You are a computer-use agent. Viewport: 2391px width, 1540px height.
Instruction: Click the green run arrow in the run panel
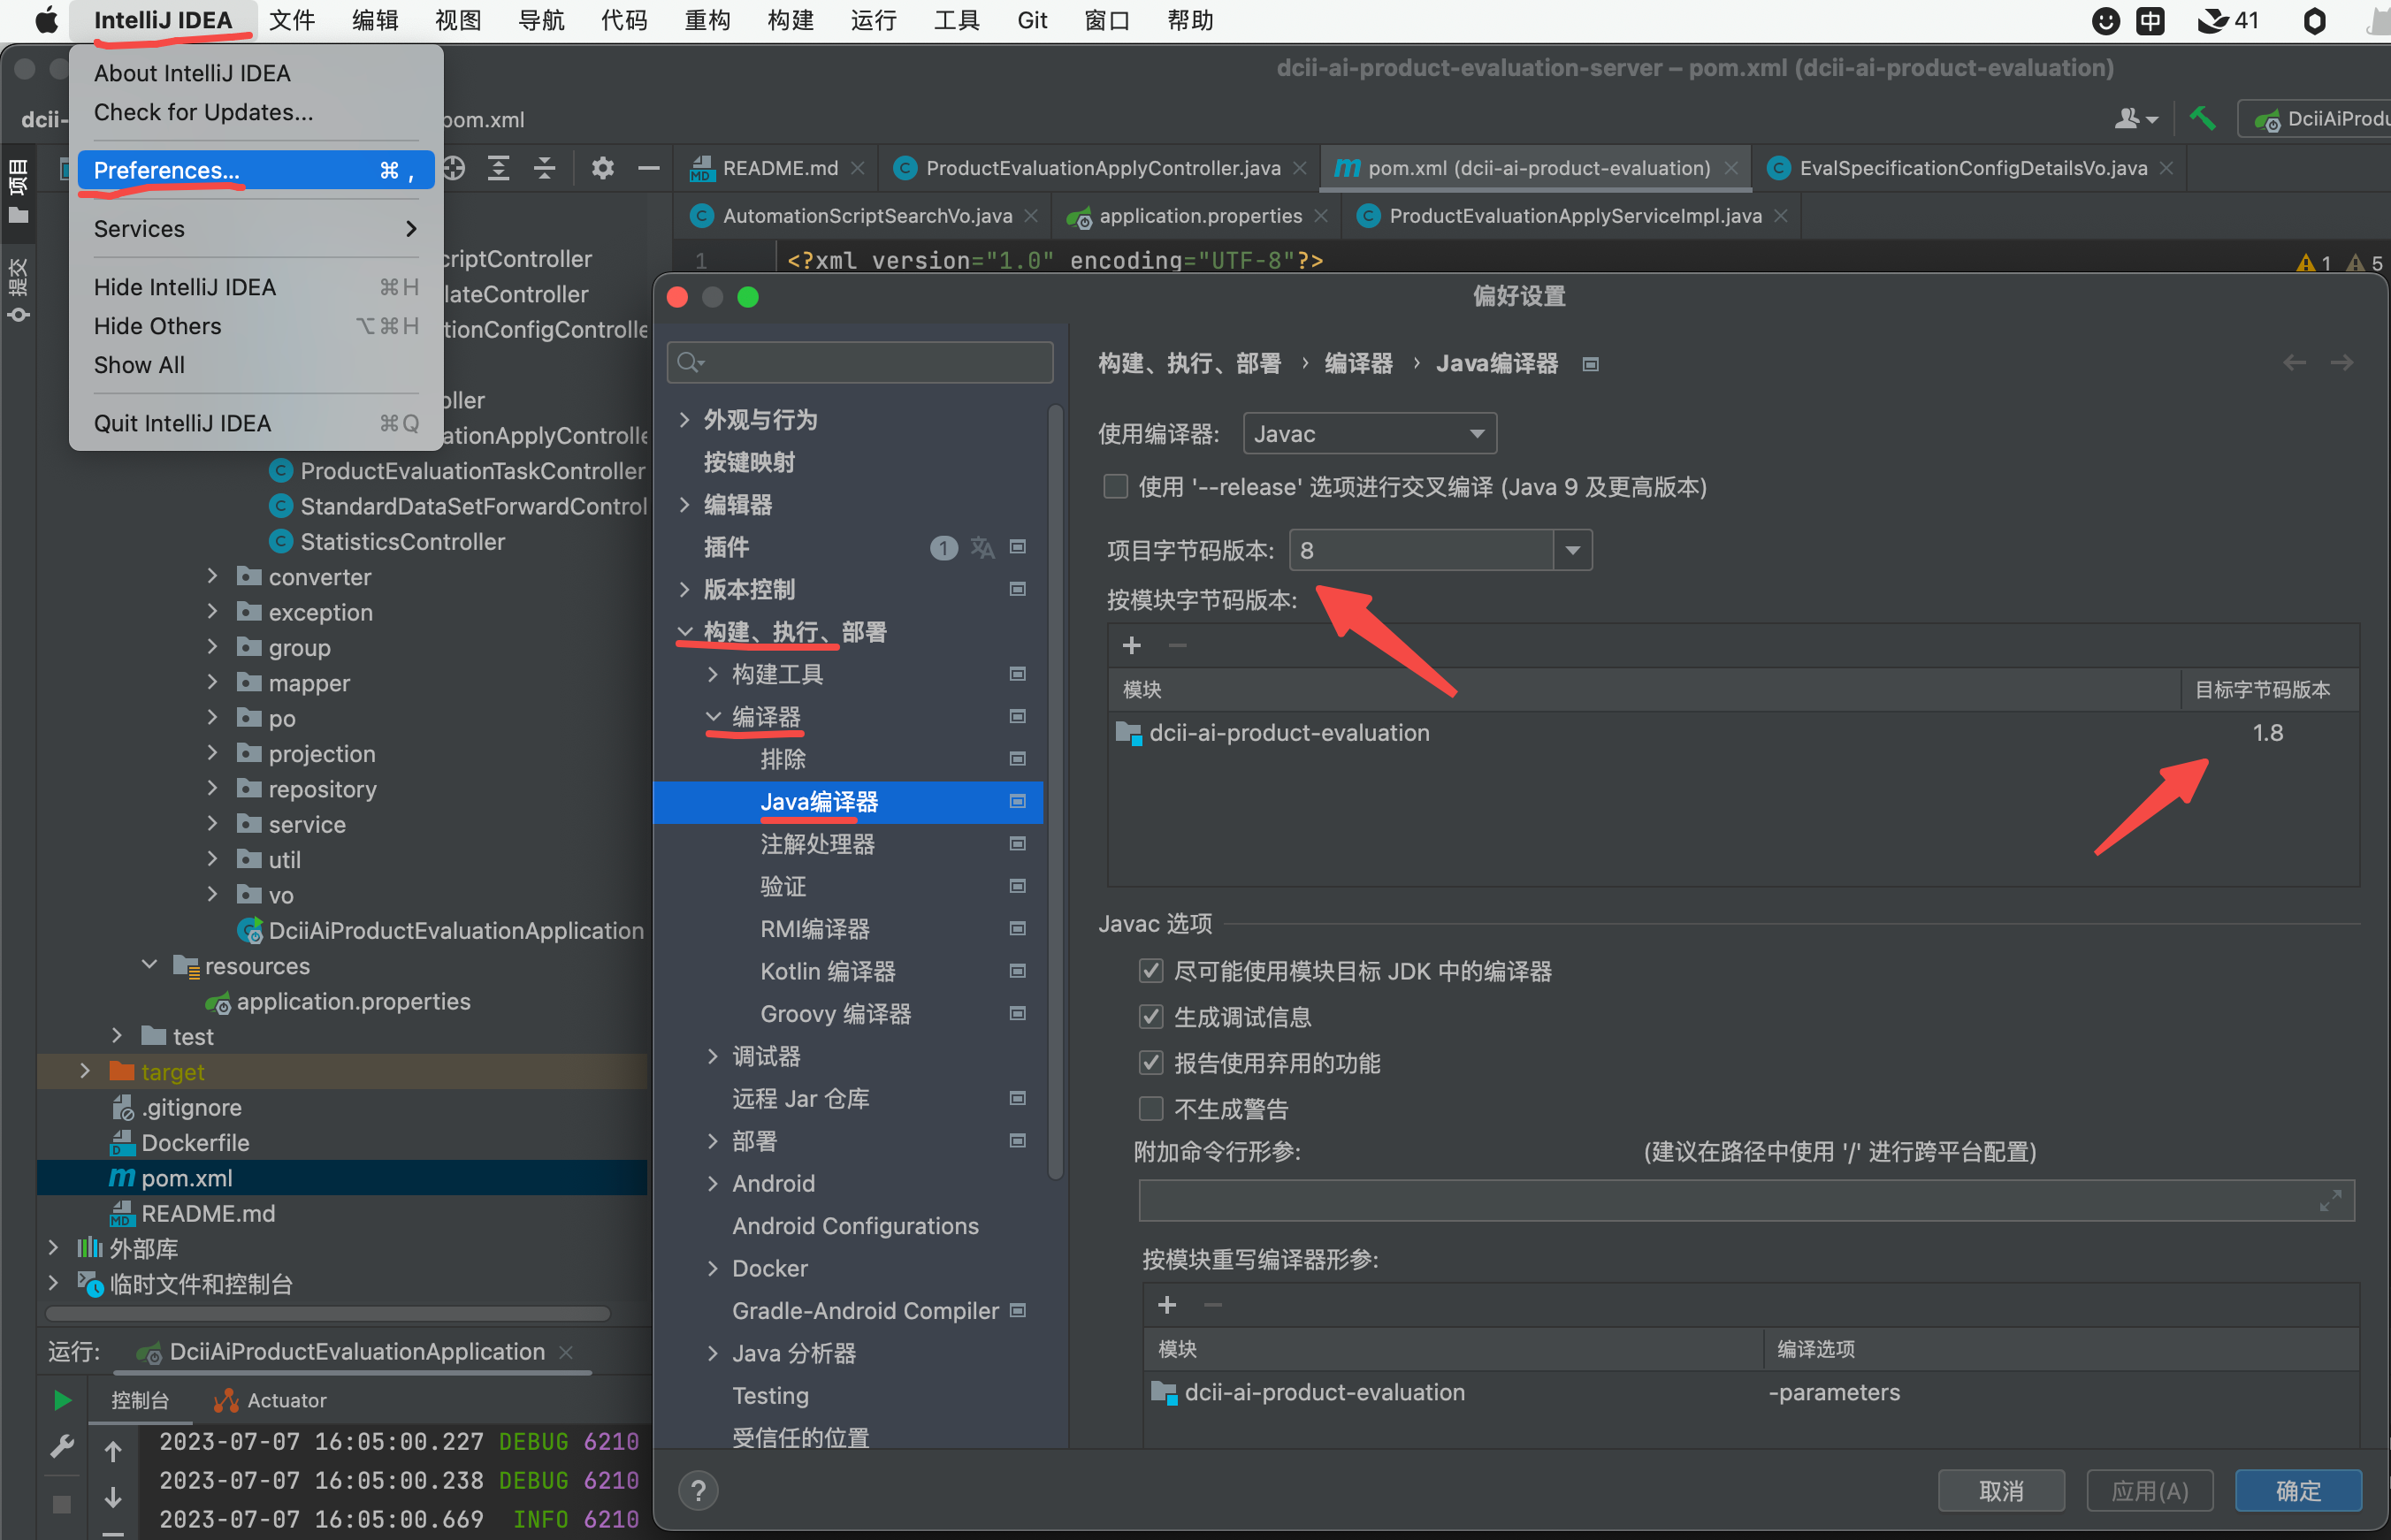pos(62,1400)
